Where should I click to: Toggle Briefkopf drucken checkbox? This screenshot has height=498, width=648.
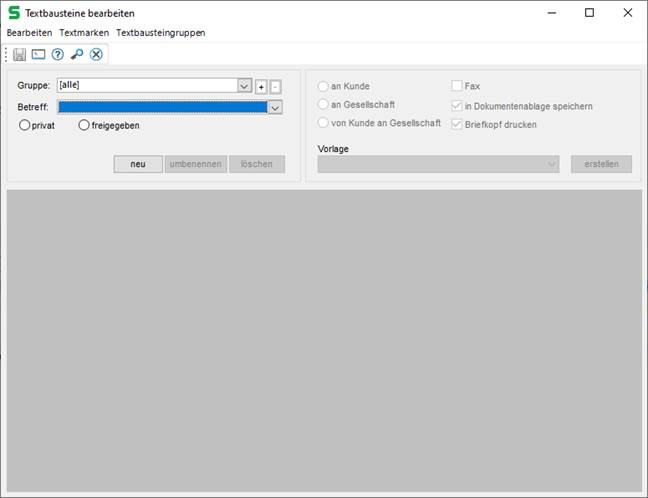(457, 125)
